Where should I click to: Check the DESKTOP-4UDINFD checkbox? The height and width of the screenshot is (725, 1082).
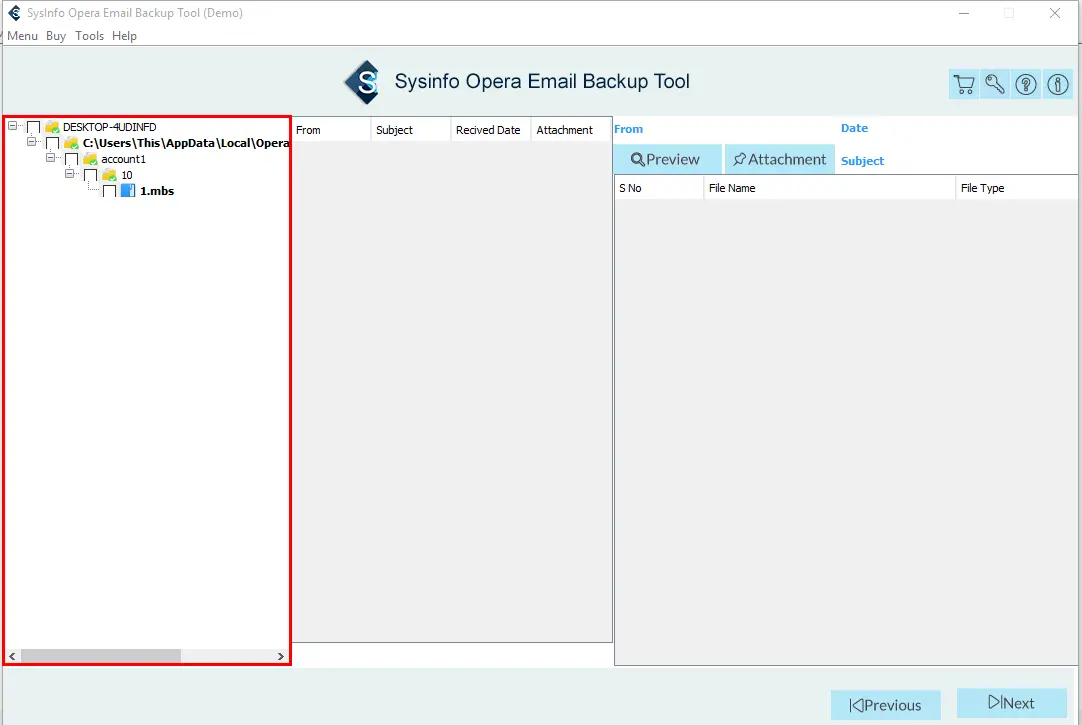[33, 128]
